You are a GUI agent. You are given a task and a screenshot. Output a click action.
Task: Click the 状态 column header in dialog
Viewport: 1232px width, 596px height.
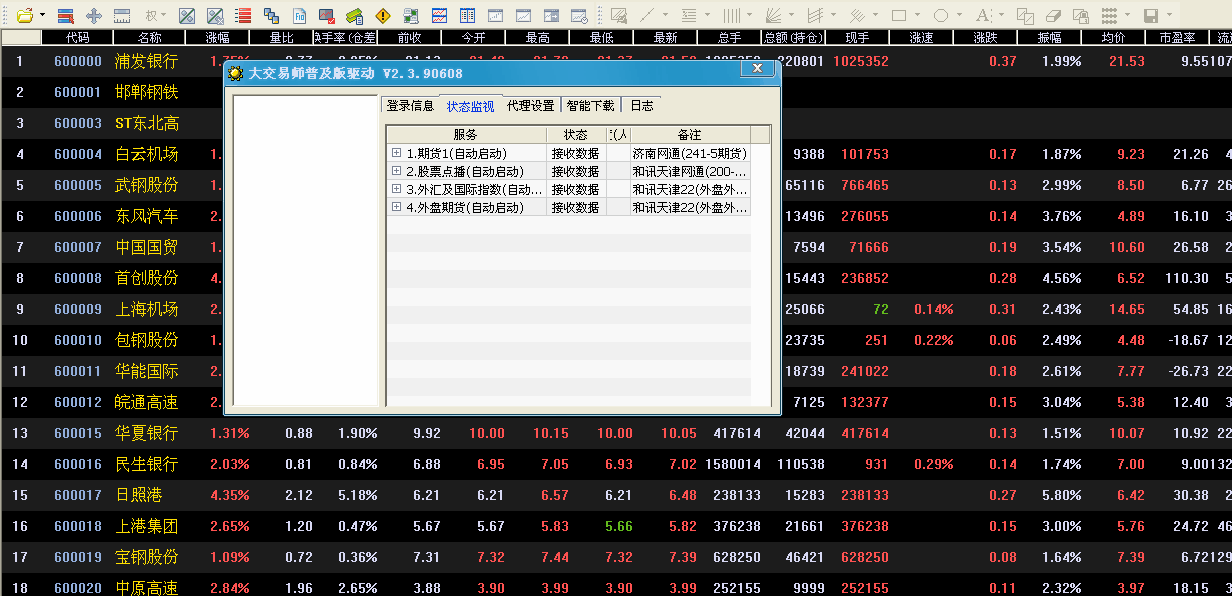point(576,135)
